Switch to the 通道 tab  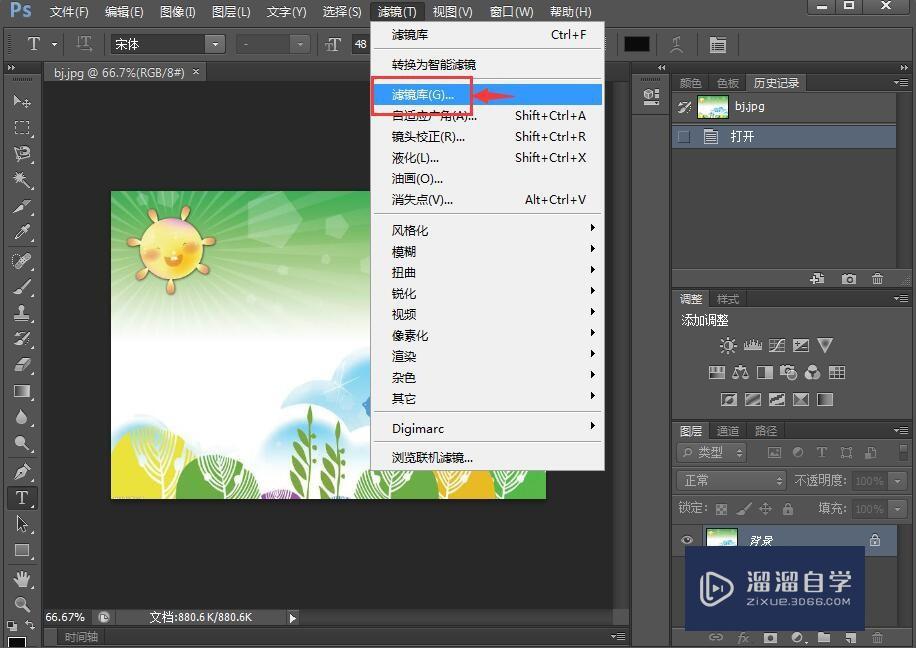coord(727,431)
